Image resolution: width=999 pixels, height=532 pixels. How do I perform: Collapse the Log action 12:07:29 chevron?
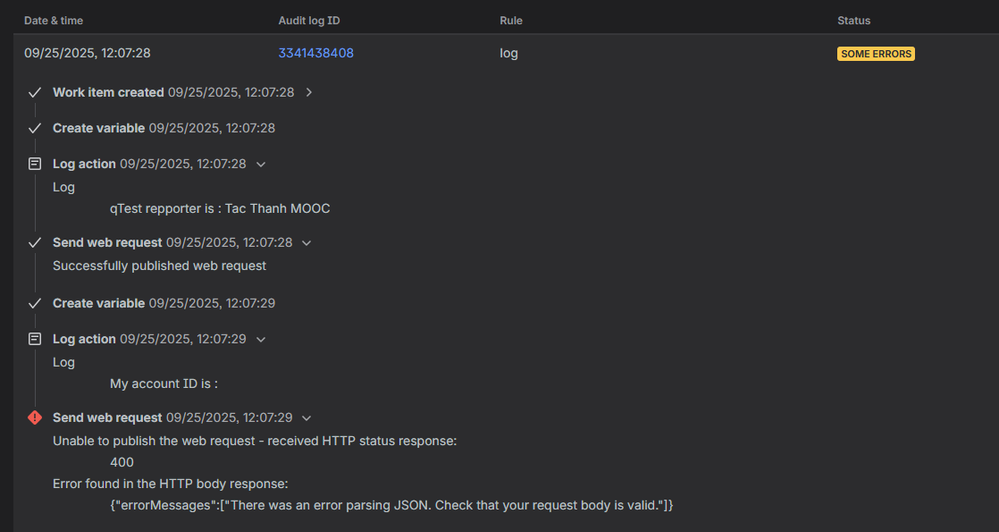coord(261,340)
